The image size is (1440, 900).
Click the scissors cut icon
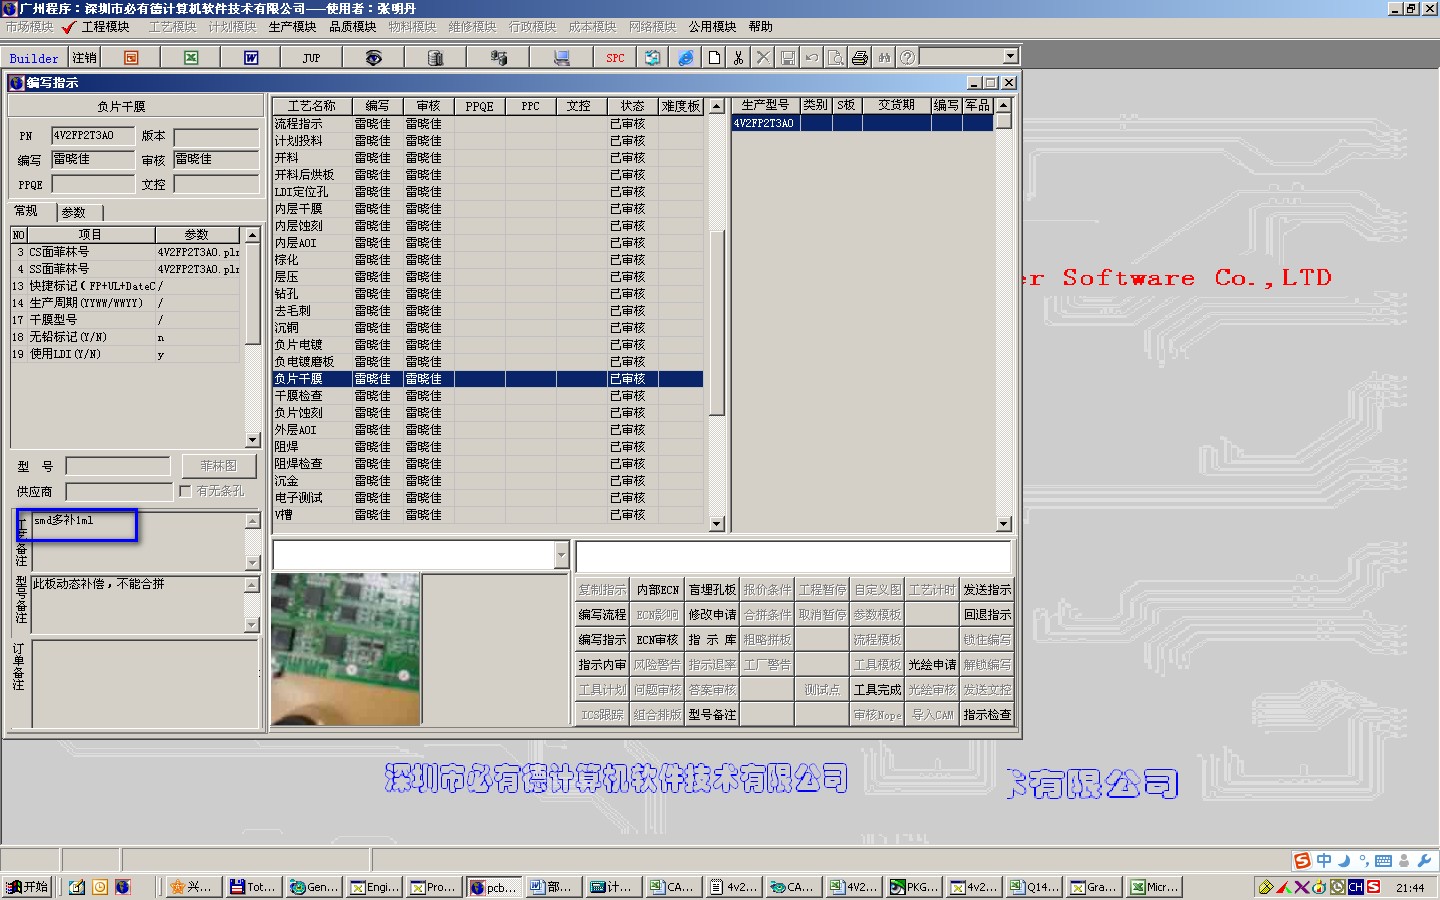tap(738, 58)
